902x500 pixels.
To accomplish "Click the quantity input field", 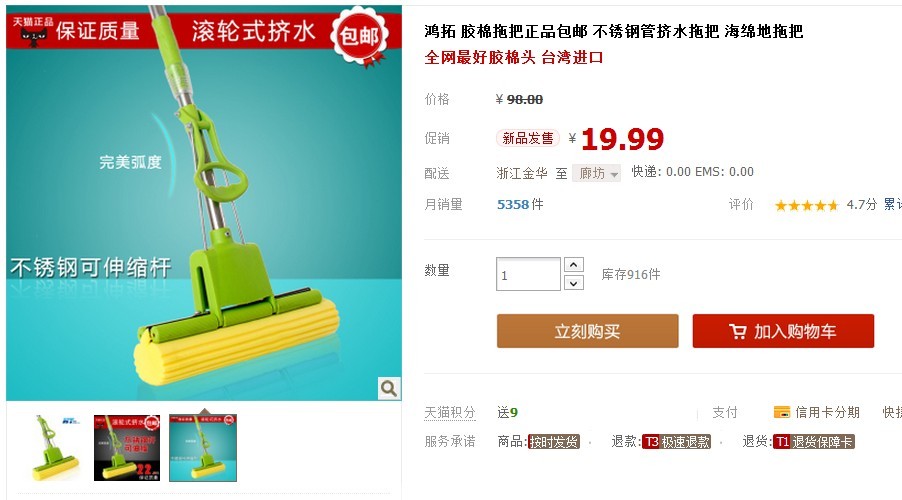I will (x=528, y=274).
